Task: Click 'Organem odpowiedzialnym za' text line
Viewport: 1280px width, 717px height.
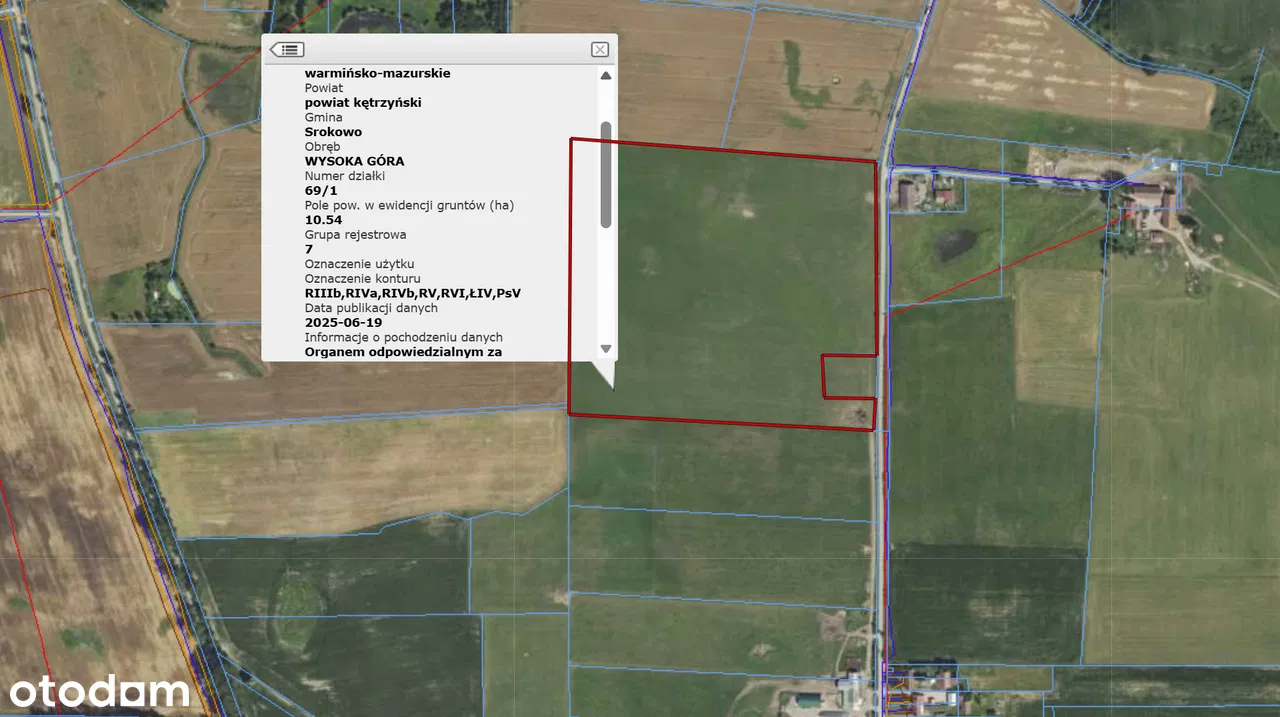Action: tap(403, 352)
